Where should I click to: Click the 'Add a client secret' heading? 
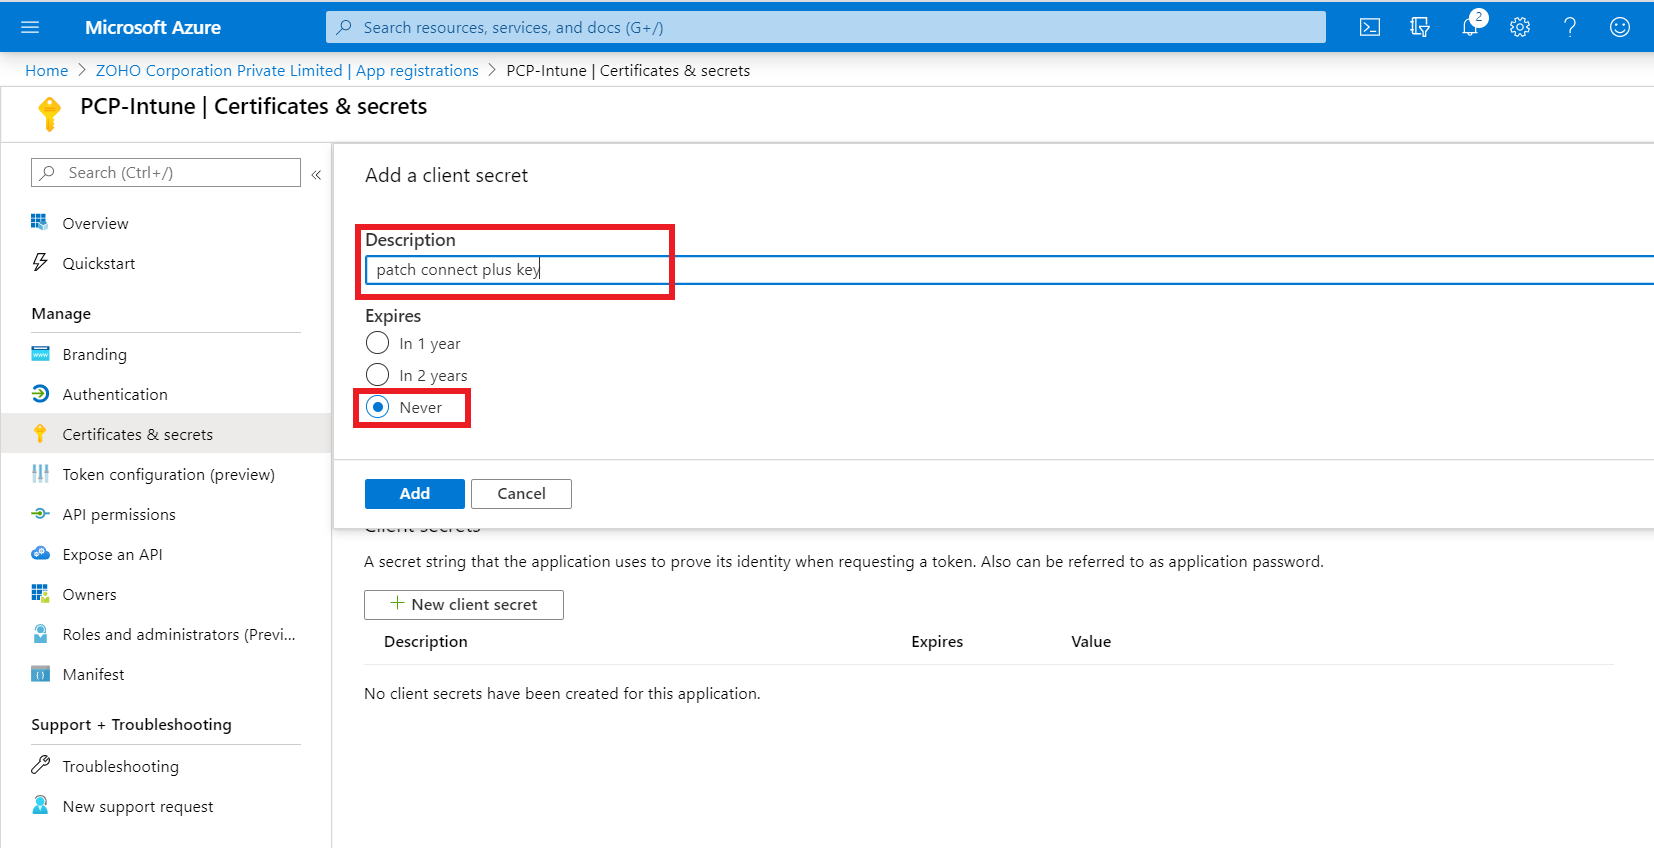[446, 175]
